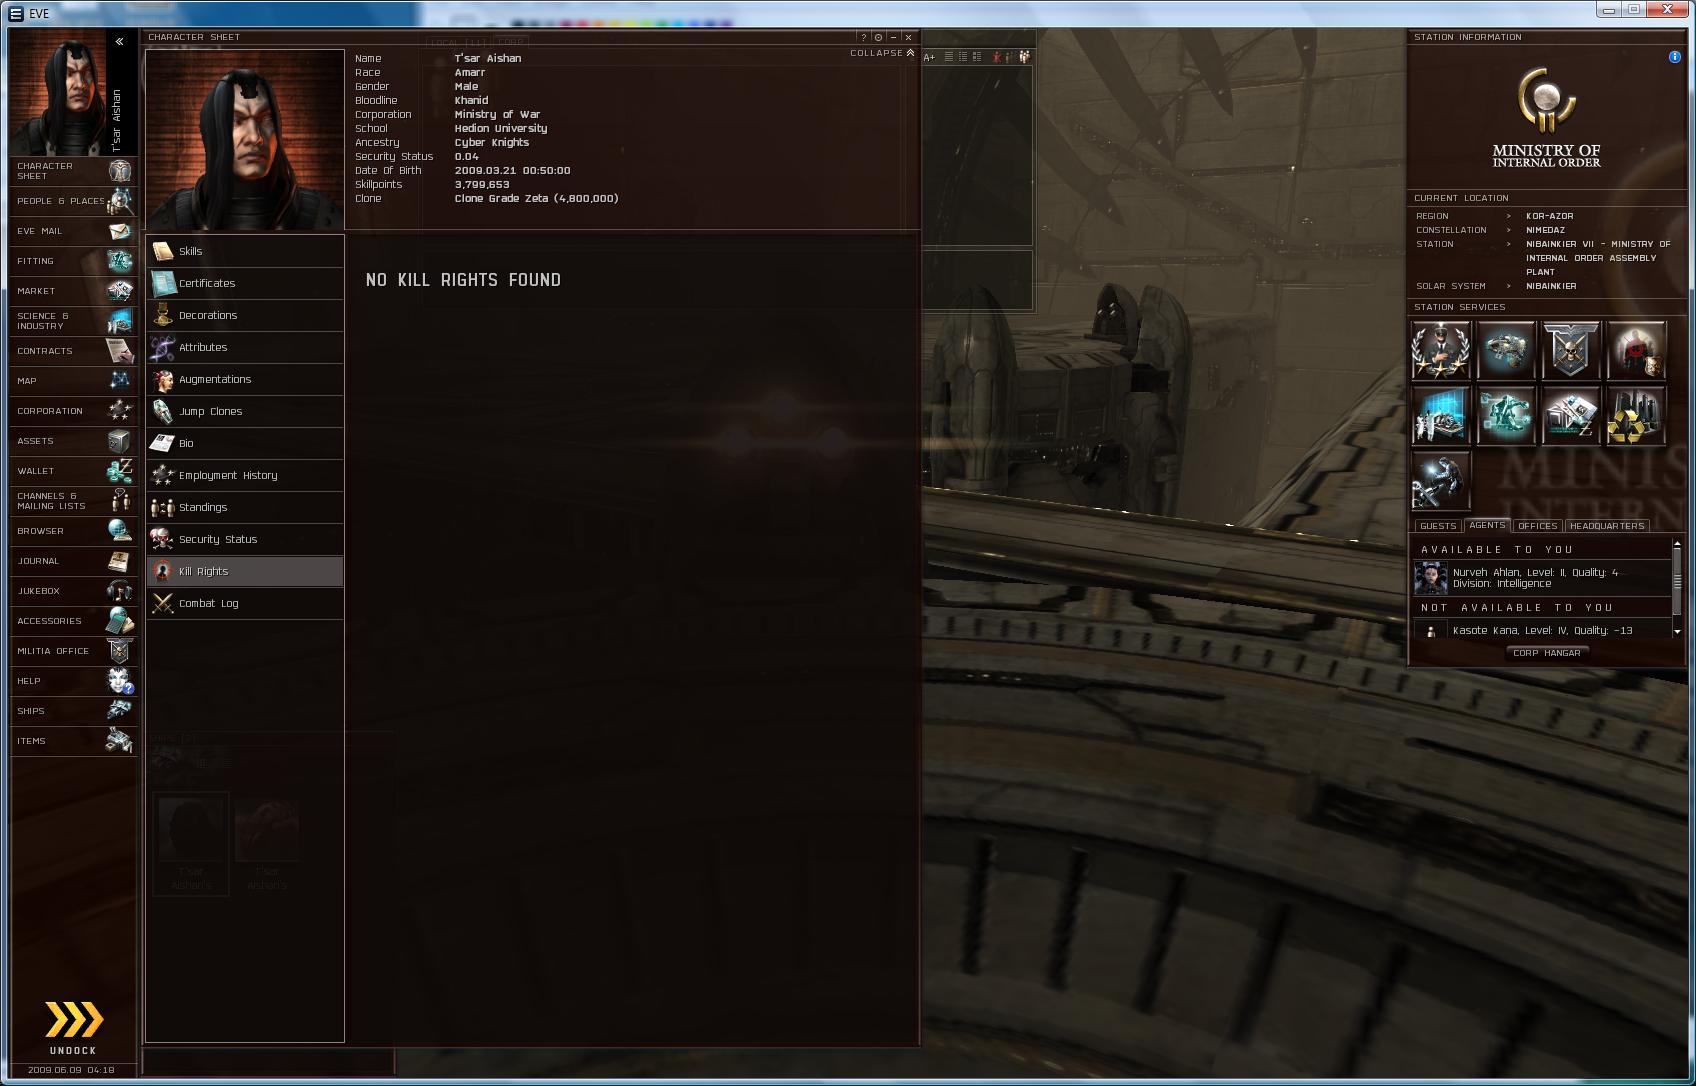The image size is (1696, 1086).
Task: Show the Skills section
Action: click(245, 252)
